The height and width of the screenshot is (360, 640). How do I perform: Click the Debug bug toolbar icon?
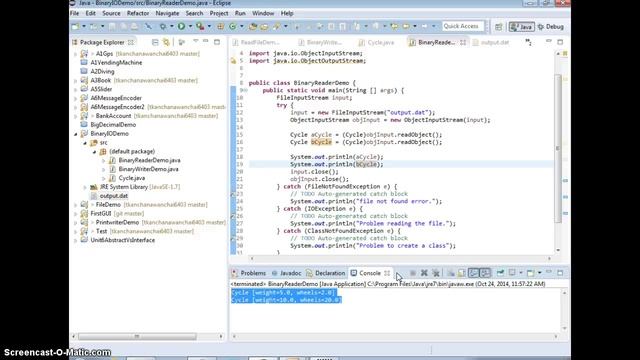(x=163, y=27)
